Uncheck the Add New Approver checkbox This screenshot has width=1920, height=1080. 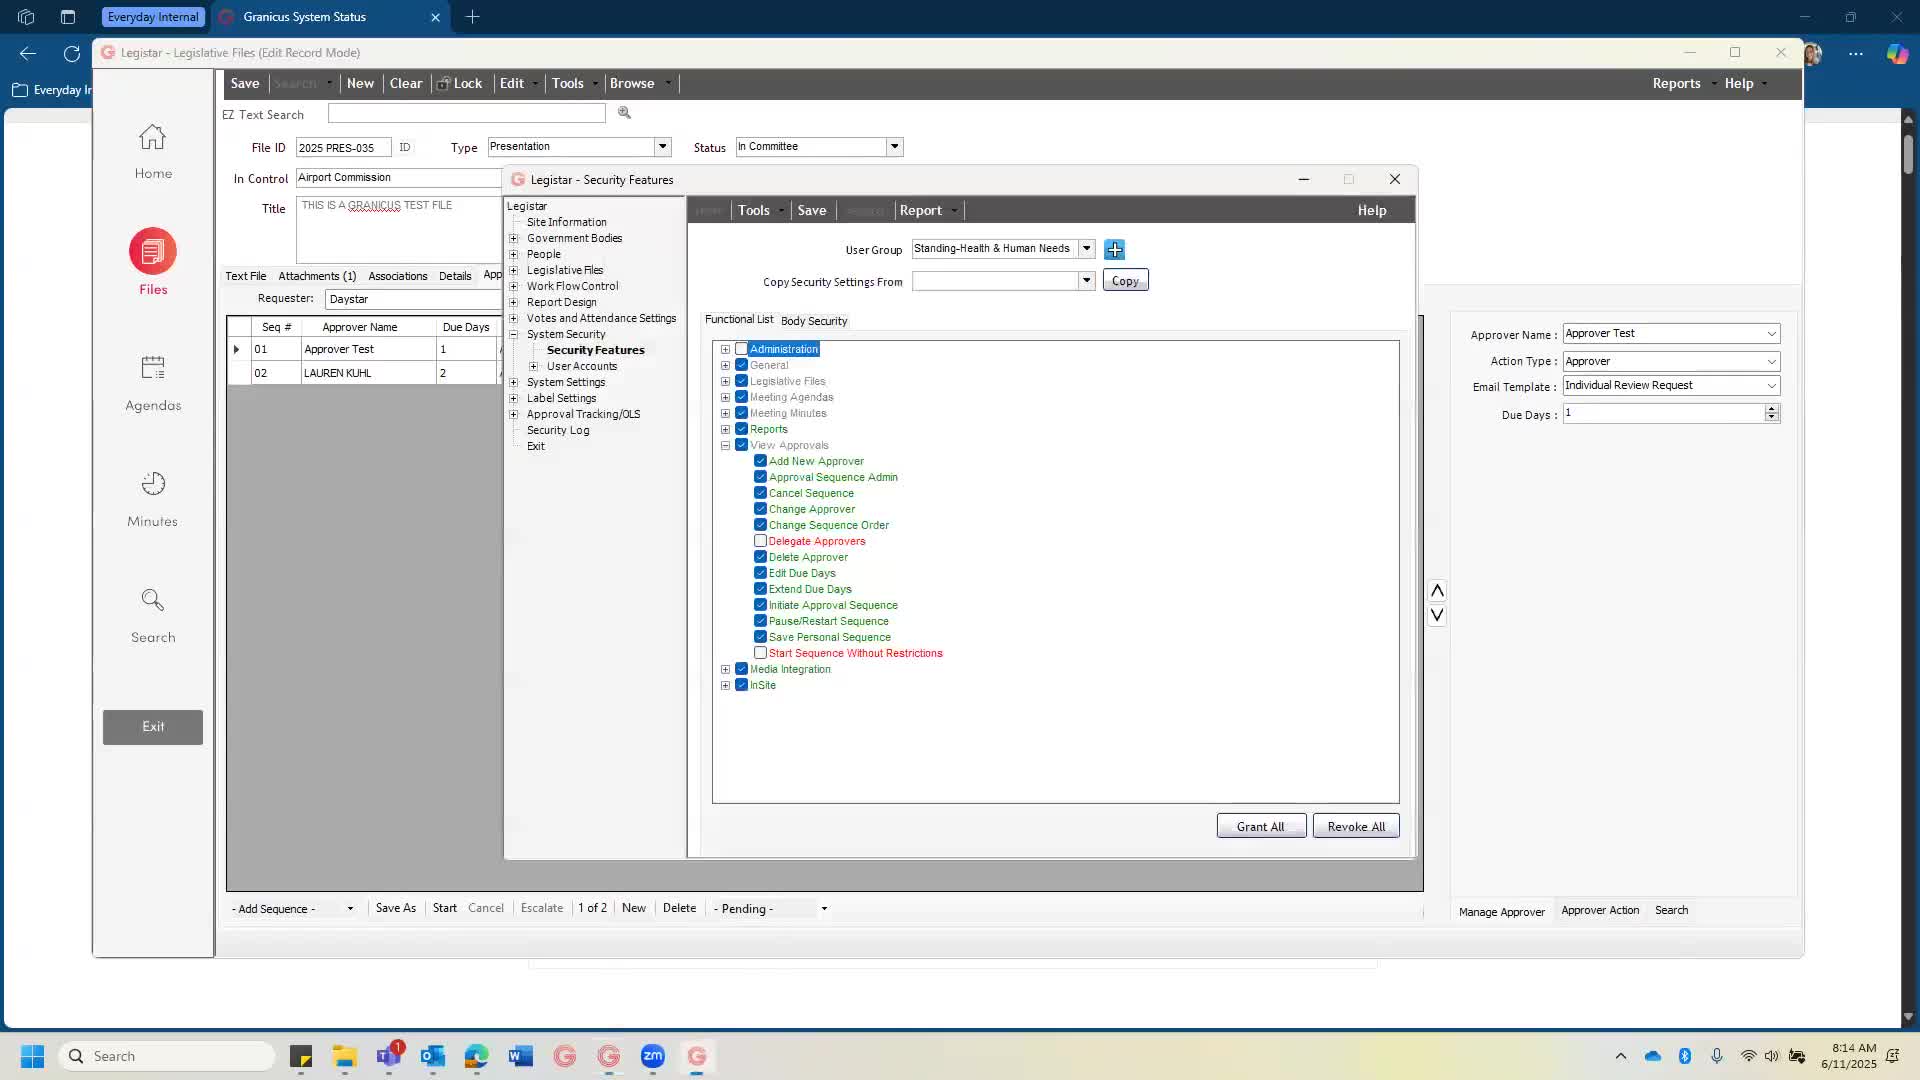pyautogui.click(x=760, y=461)
